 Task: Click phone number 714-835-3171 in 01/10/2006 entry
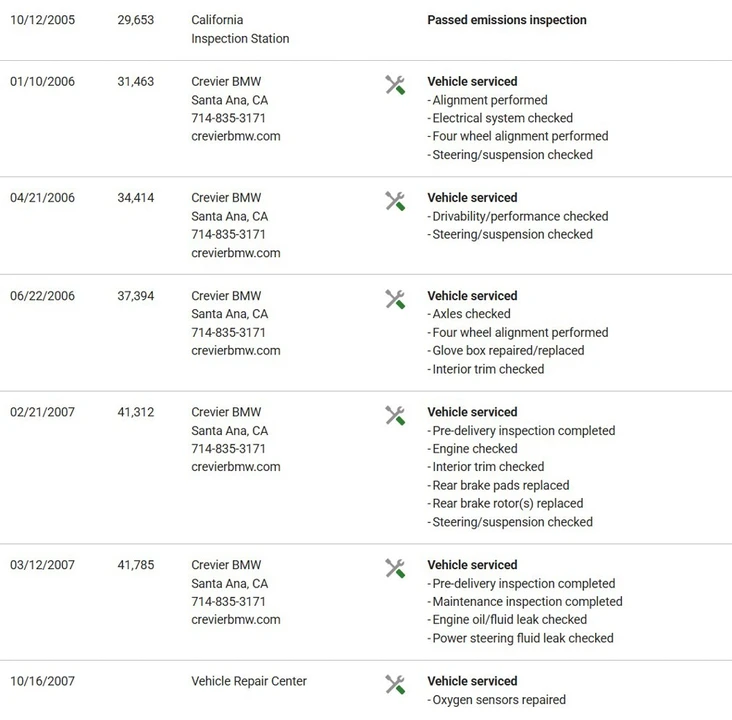[228, 118]
